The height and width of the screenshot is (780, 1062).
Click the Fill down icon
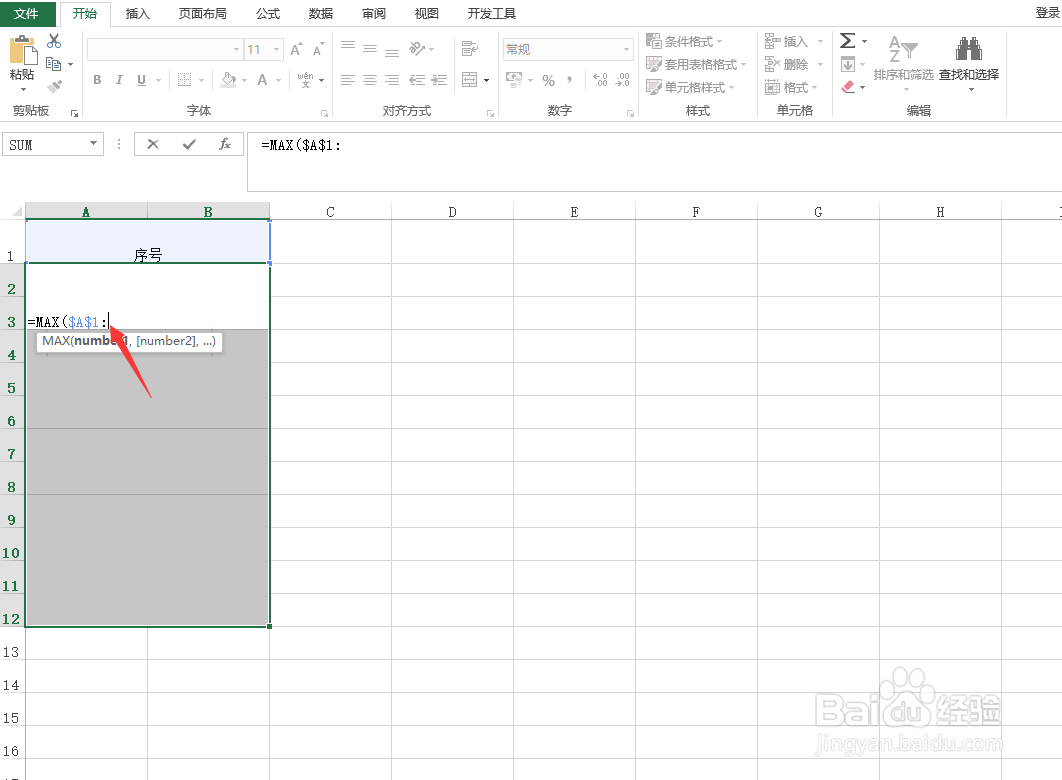tap(847, 64)
